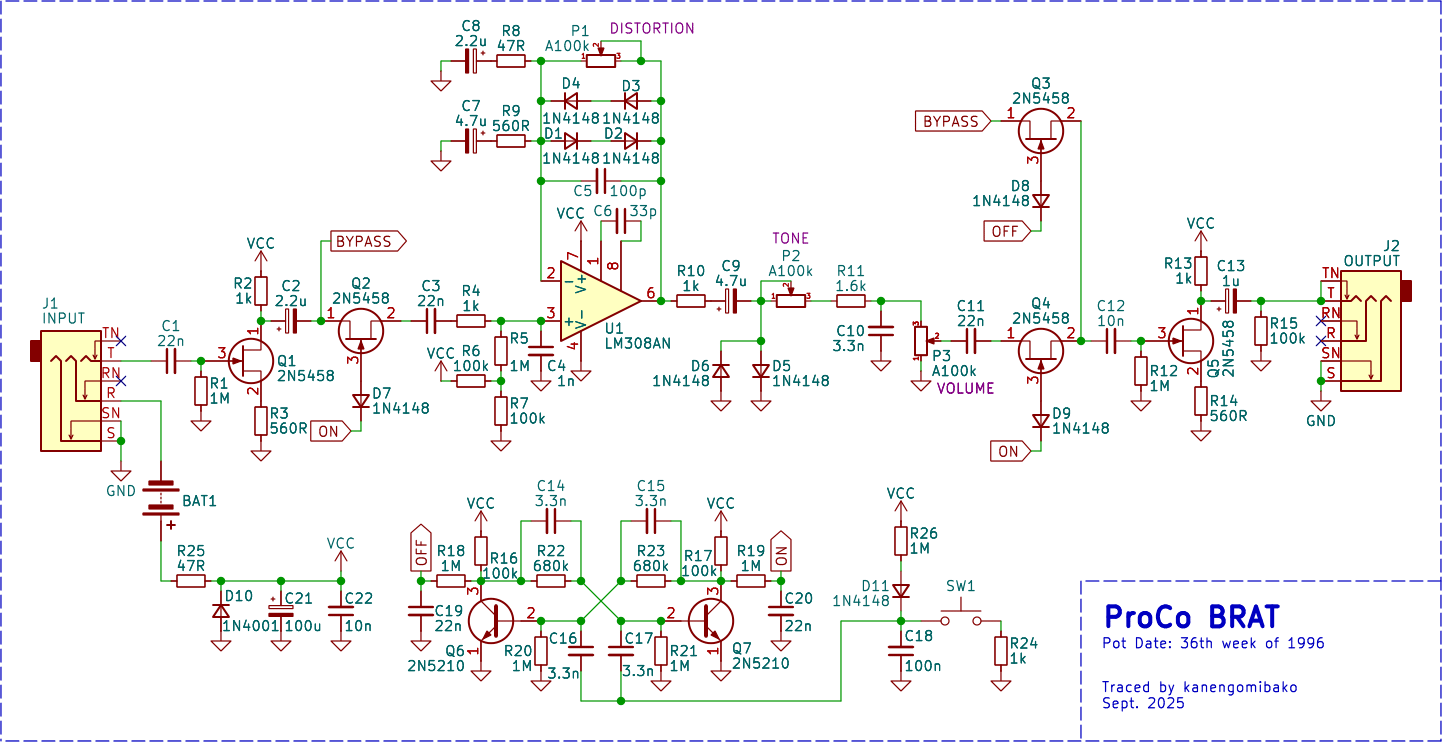
Task: Select the R26 1M resistor symbol
Action: [x=900, y=540]
